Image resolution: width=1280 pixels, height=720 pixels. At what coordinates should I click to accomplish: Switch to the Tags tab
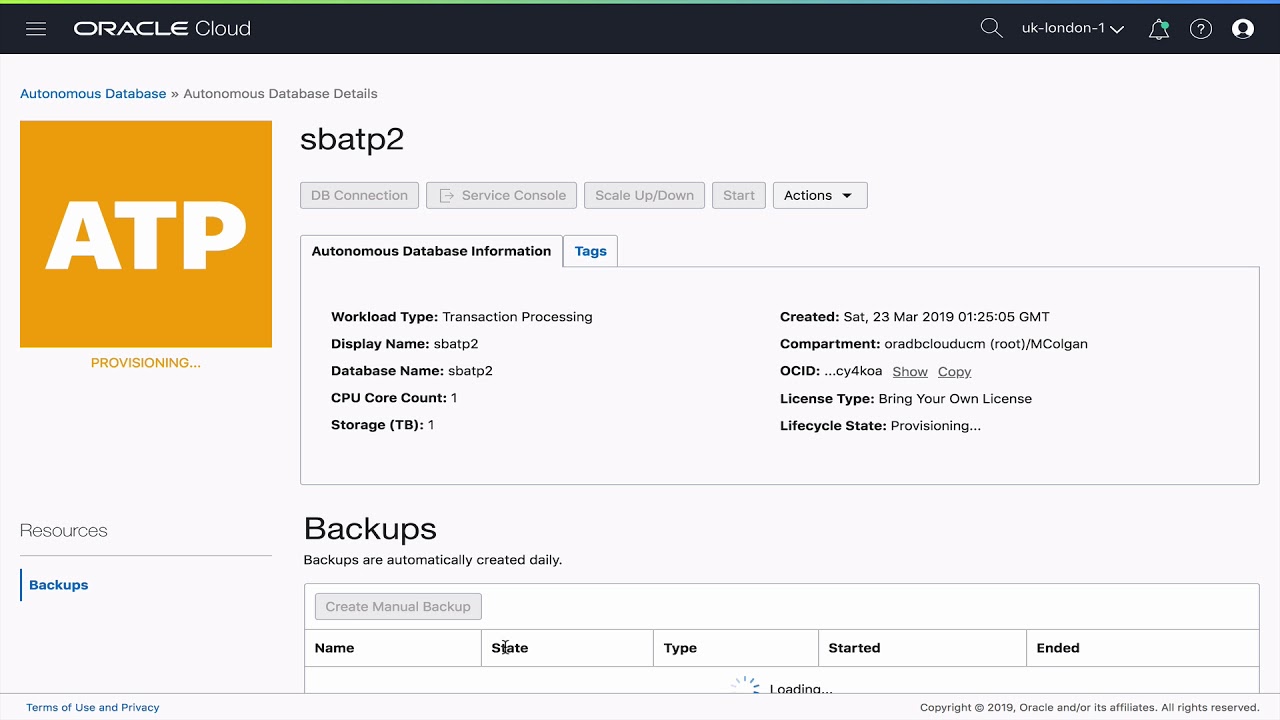click(x=590, y=251)
